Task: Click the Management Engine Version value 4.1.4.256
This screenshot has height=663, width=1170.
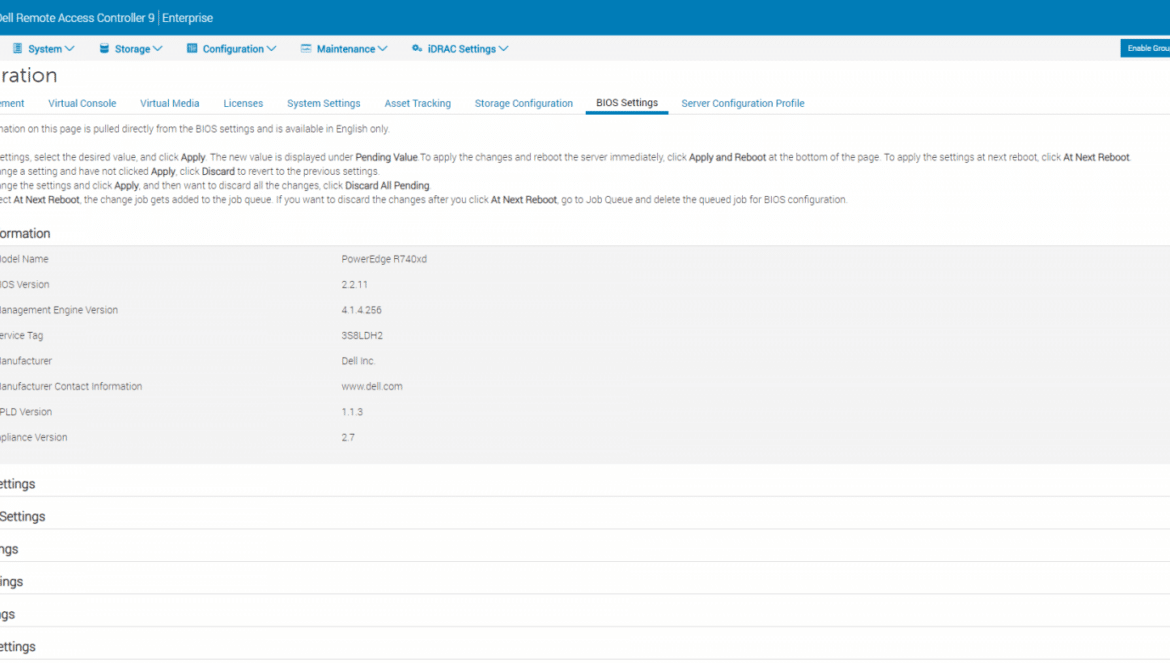Action: tap(361, 310)
